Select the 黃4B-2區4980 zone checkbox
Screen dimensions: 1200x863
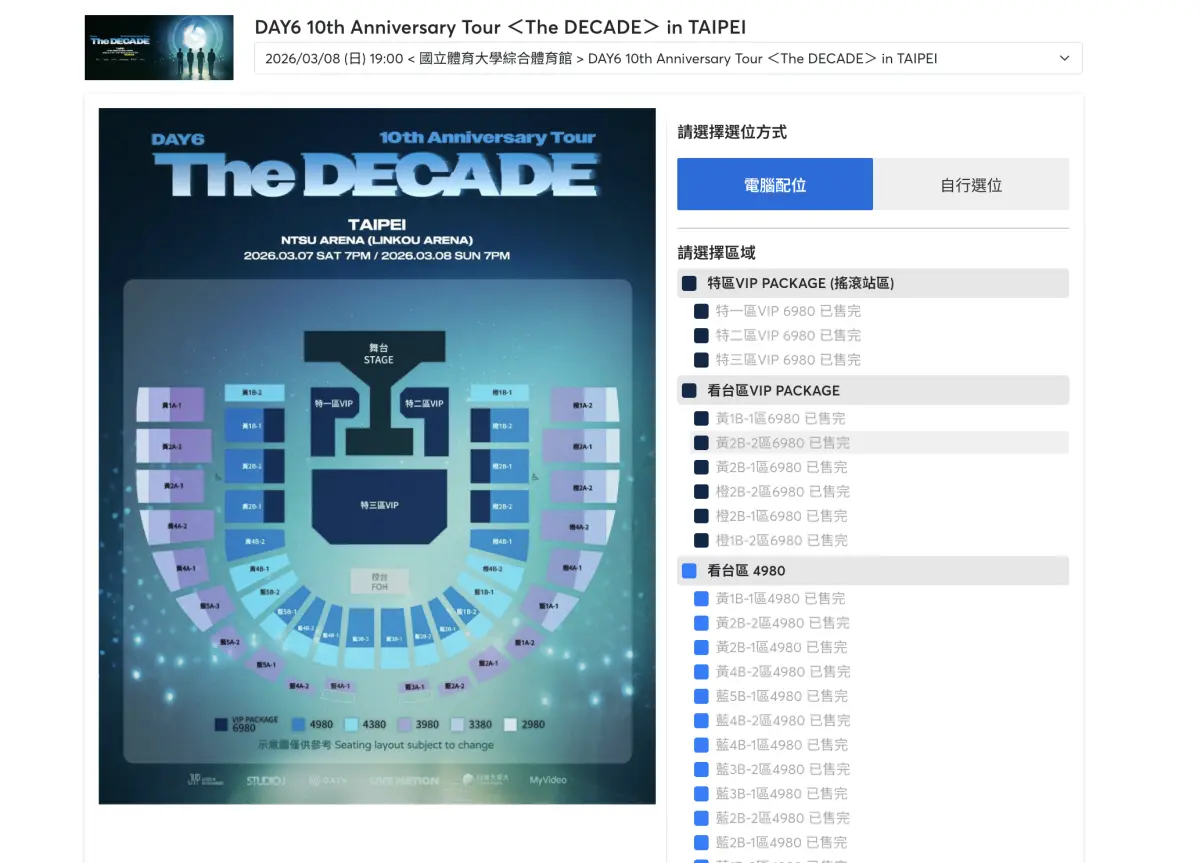[701, 672]
